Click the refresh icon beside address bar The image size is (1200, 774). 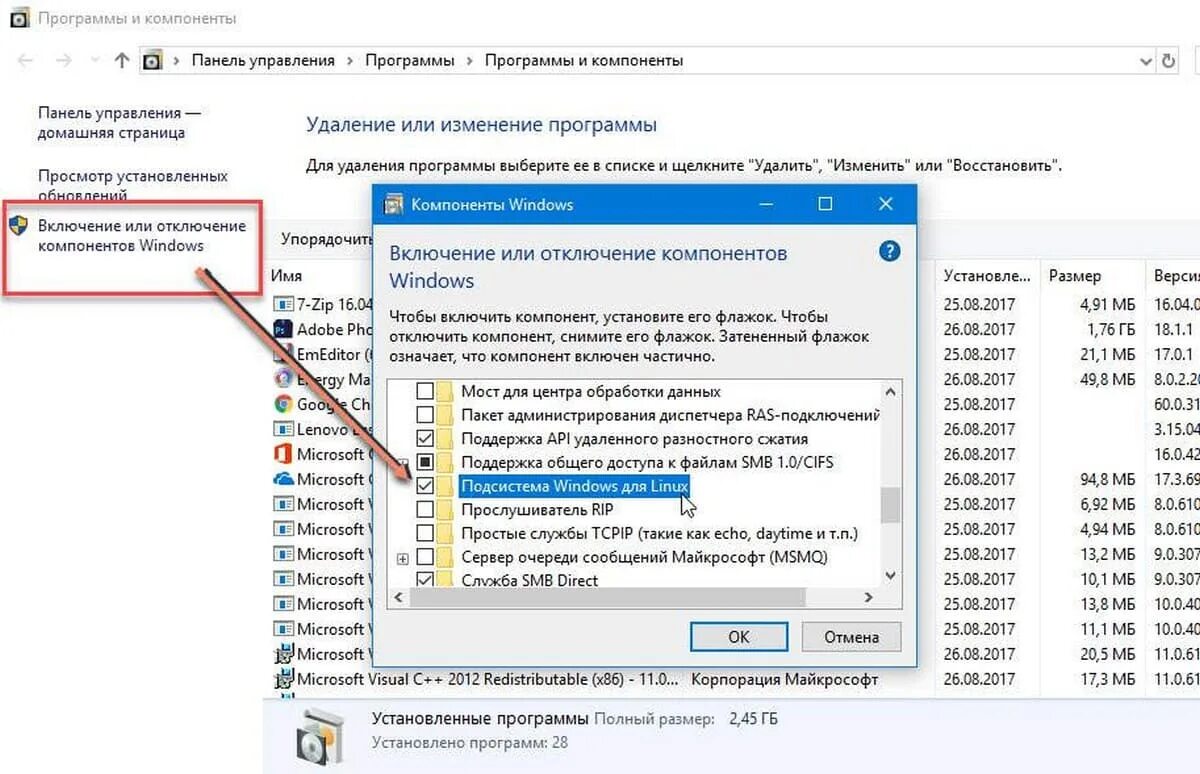[x=1168, y=61]
